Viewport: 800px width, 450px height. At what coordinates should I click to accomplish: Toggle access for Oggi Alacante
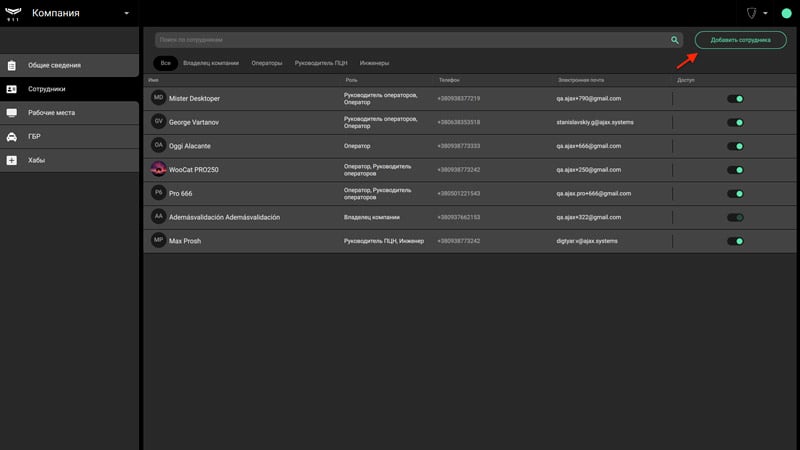735,146
